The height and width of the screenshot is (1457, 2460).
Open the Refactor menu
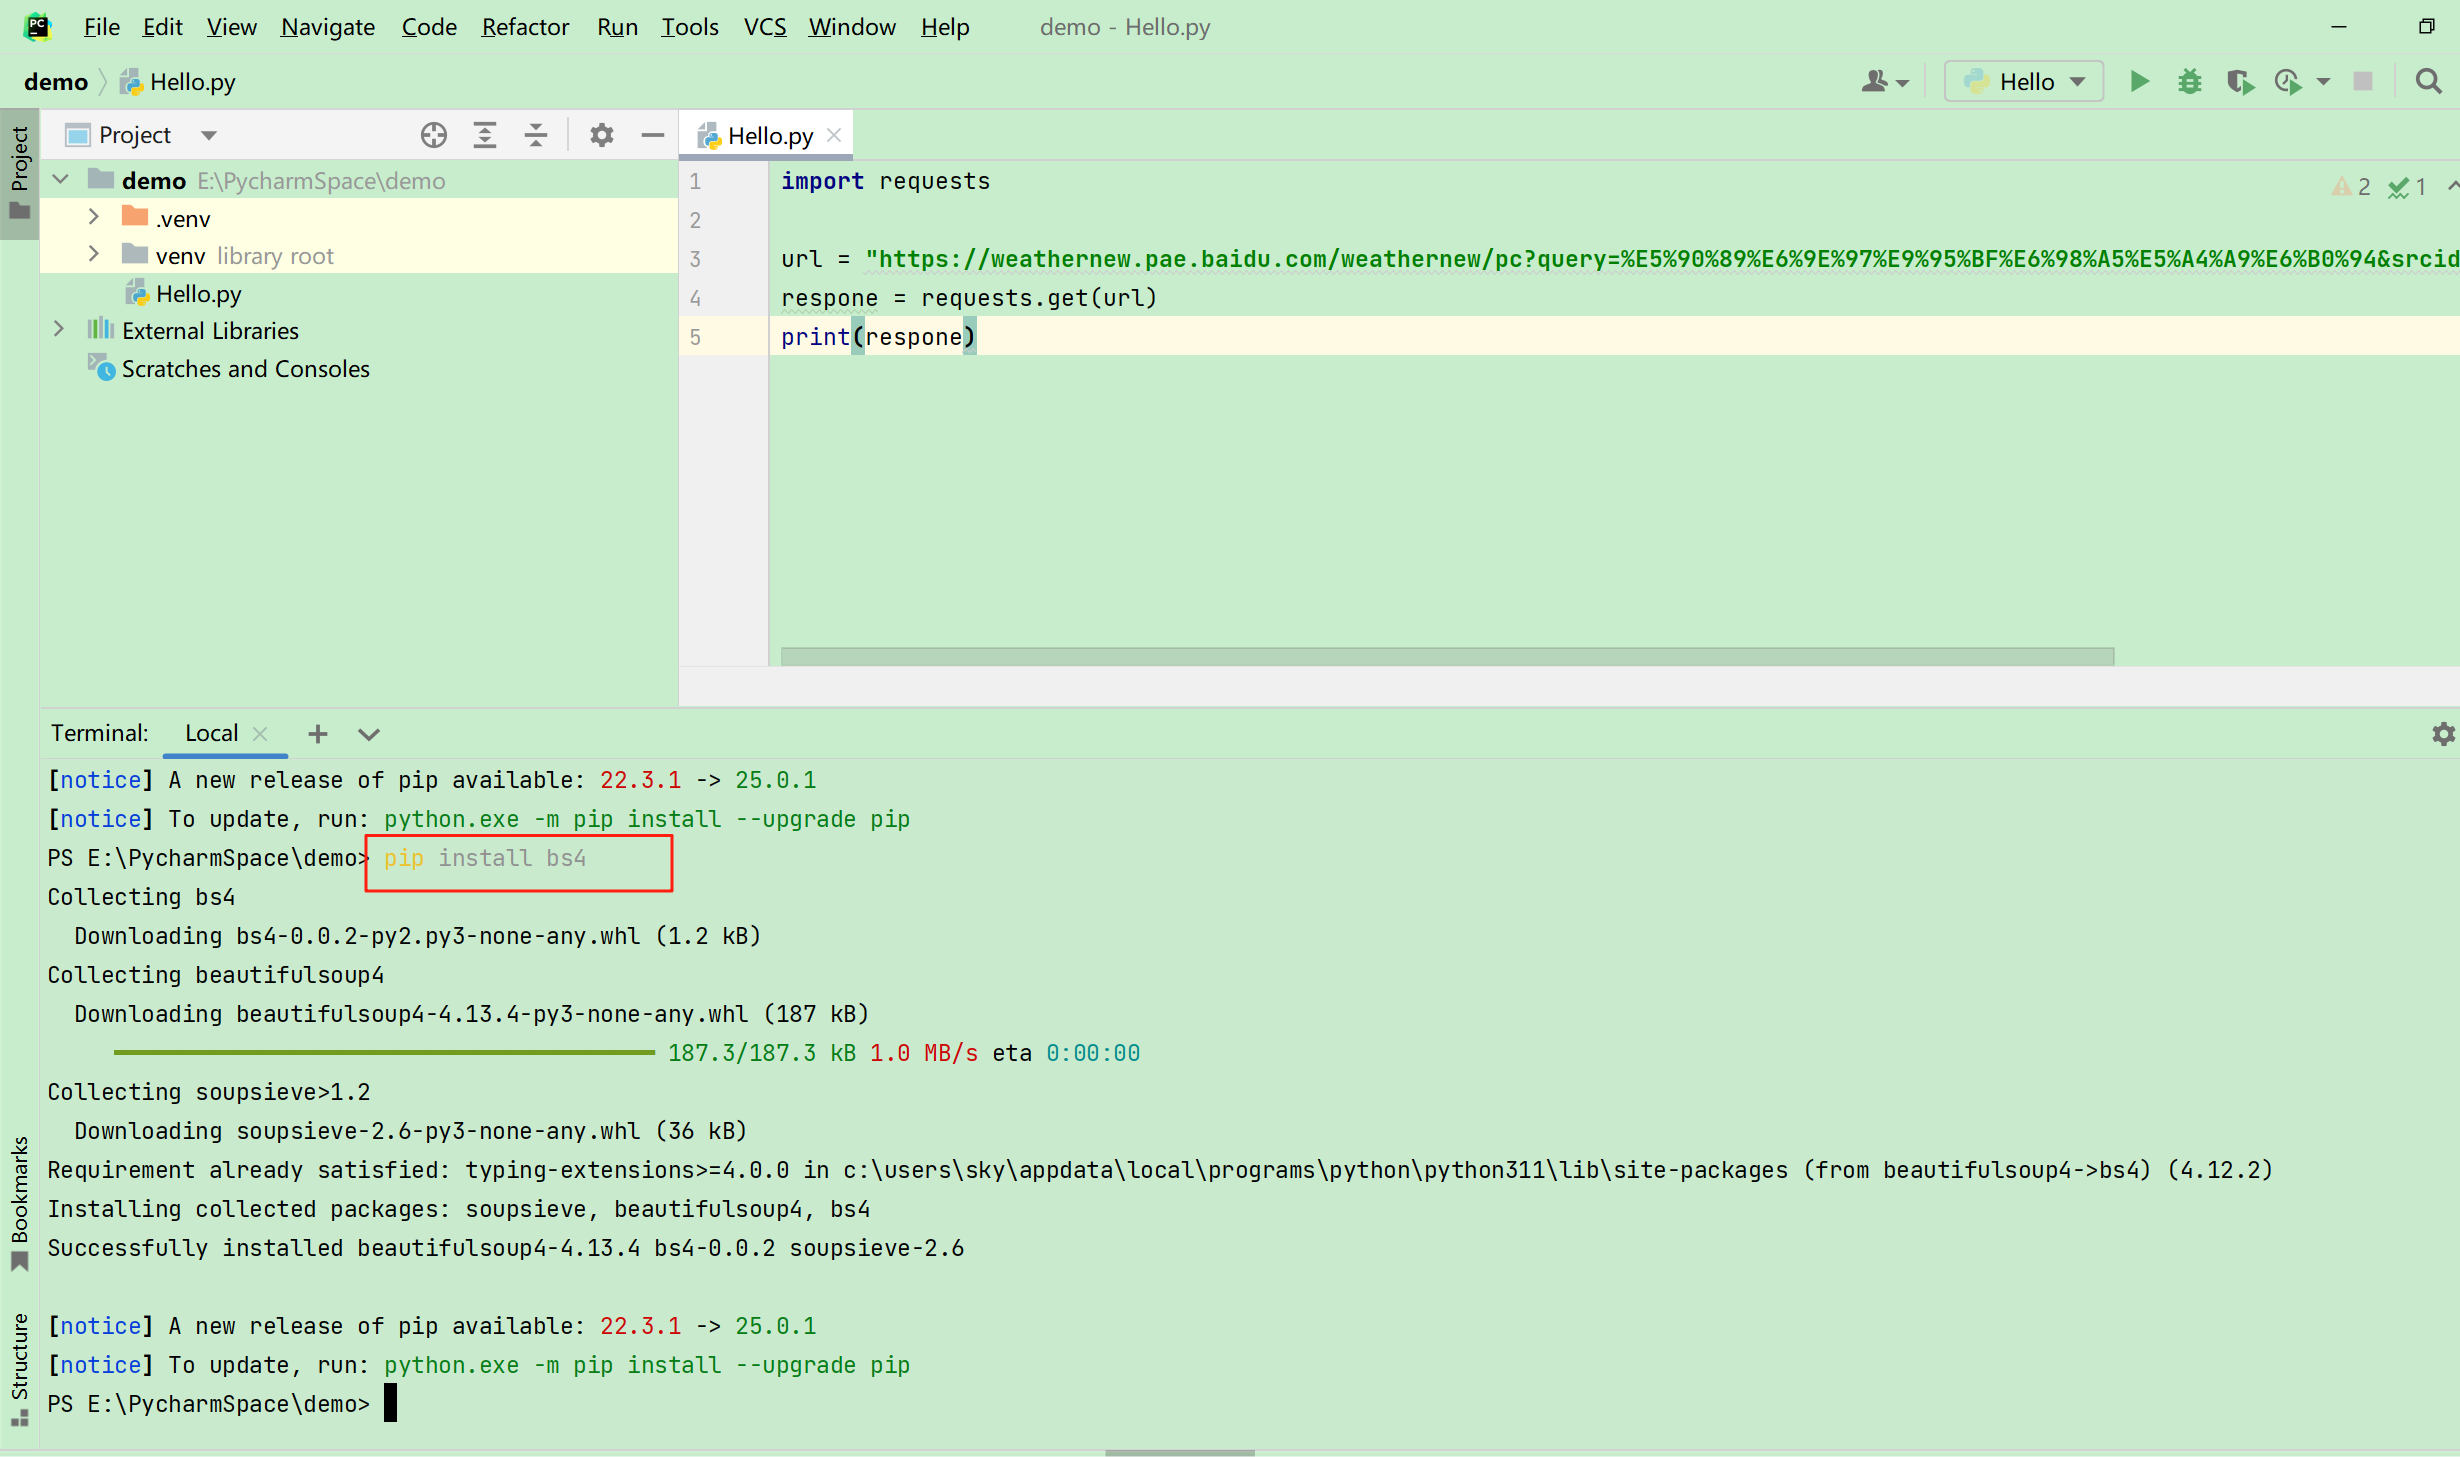click(524, 27)
